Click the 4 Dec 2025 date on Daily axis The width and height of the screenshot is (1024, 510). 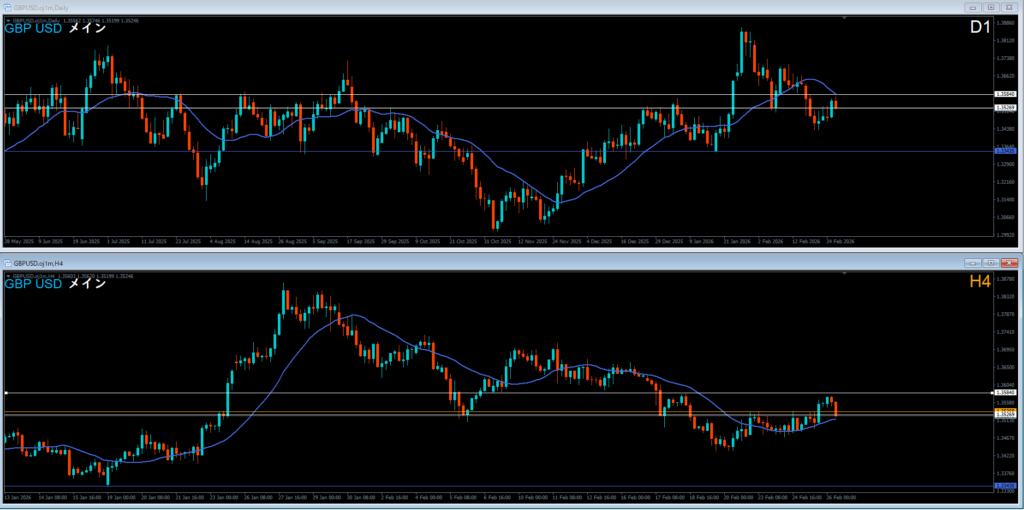[599, 241]
